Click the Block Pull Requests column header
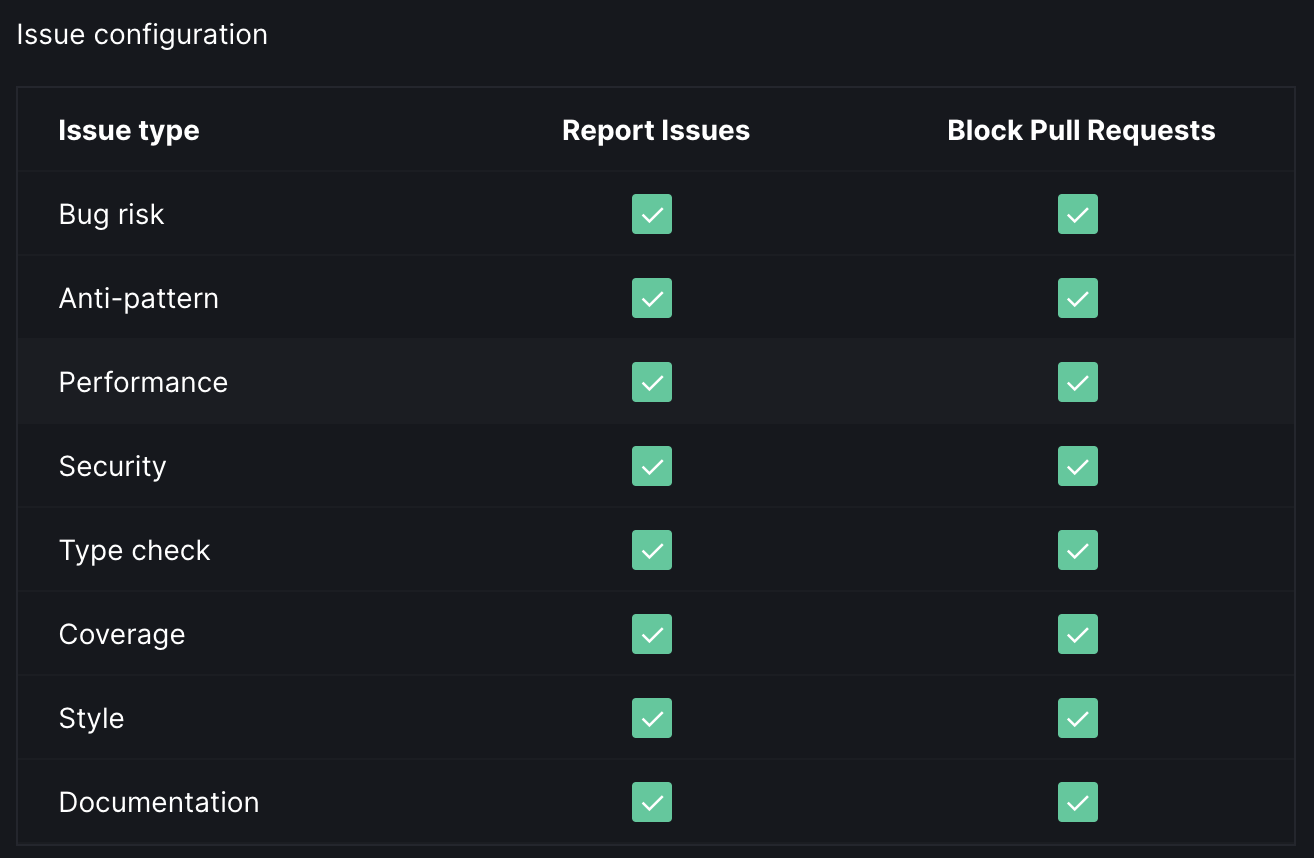This screenshot has width=1314, height=858. 1080,130
